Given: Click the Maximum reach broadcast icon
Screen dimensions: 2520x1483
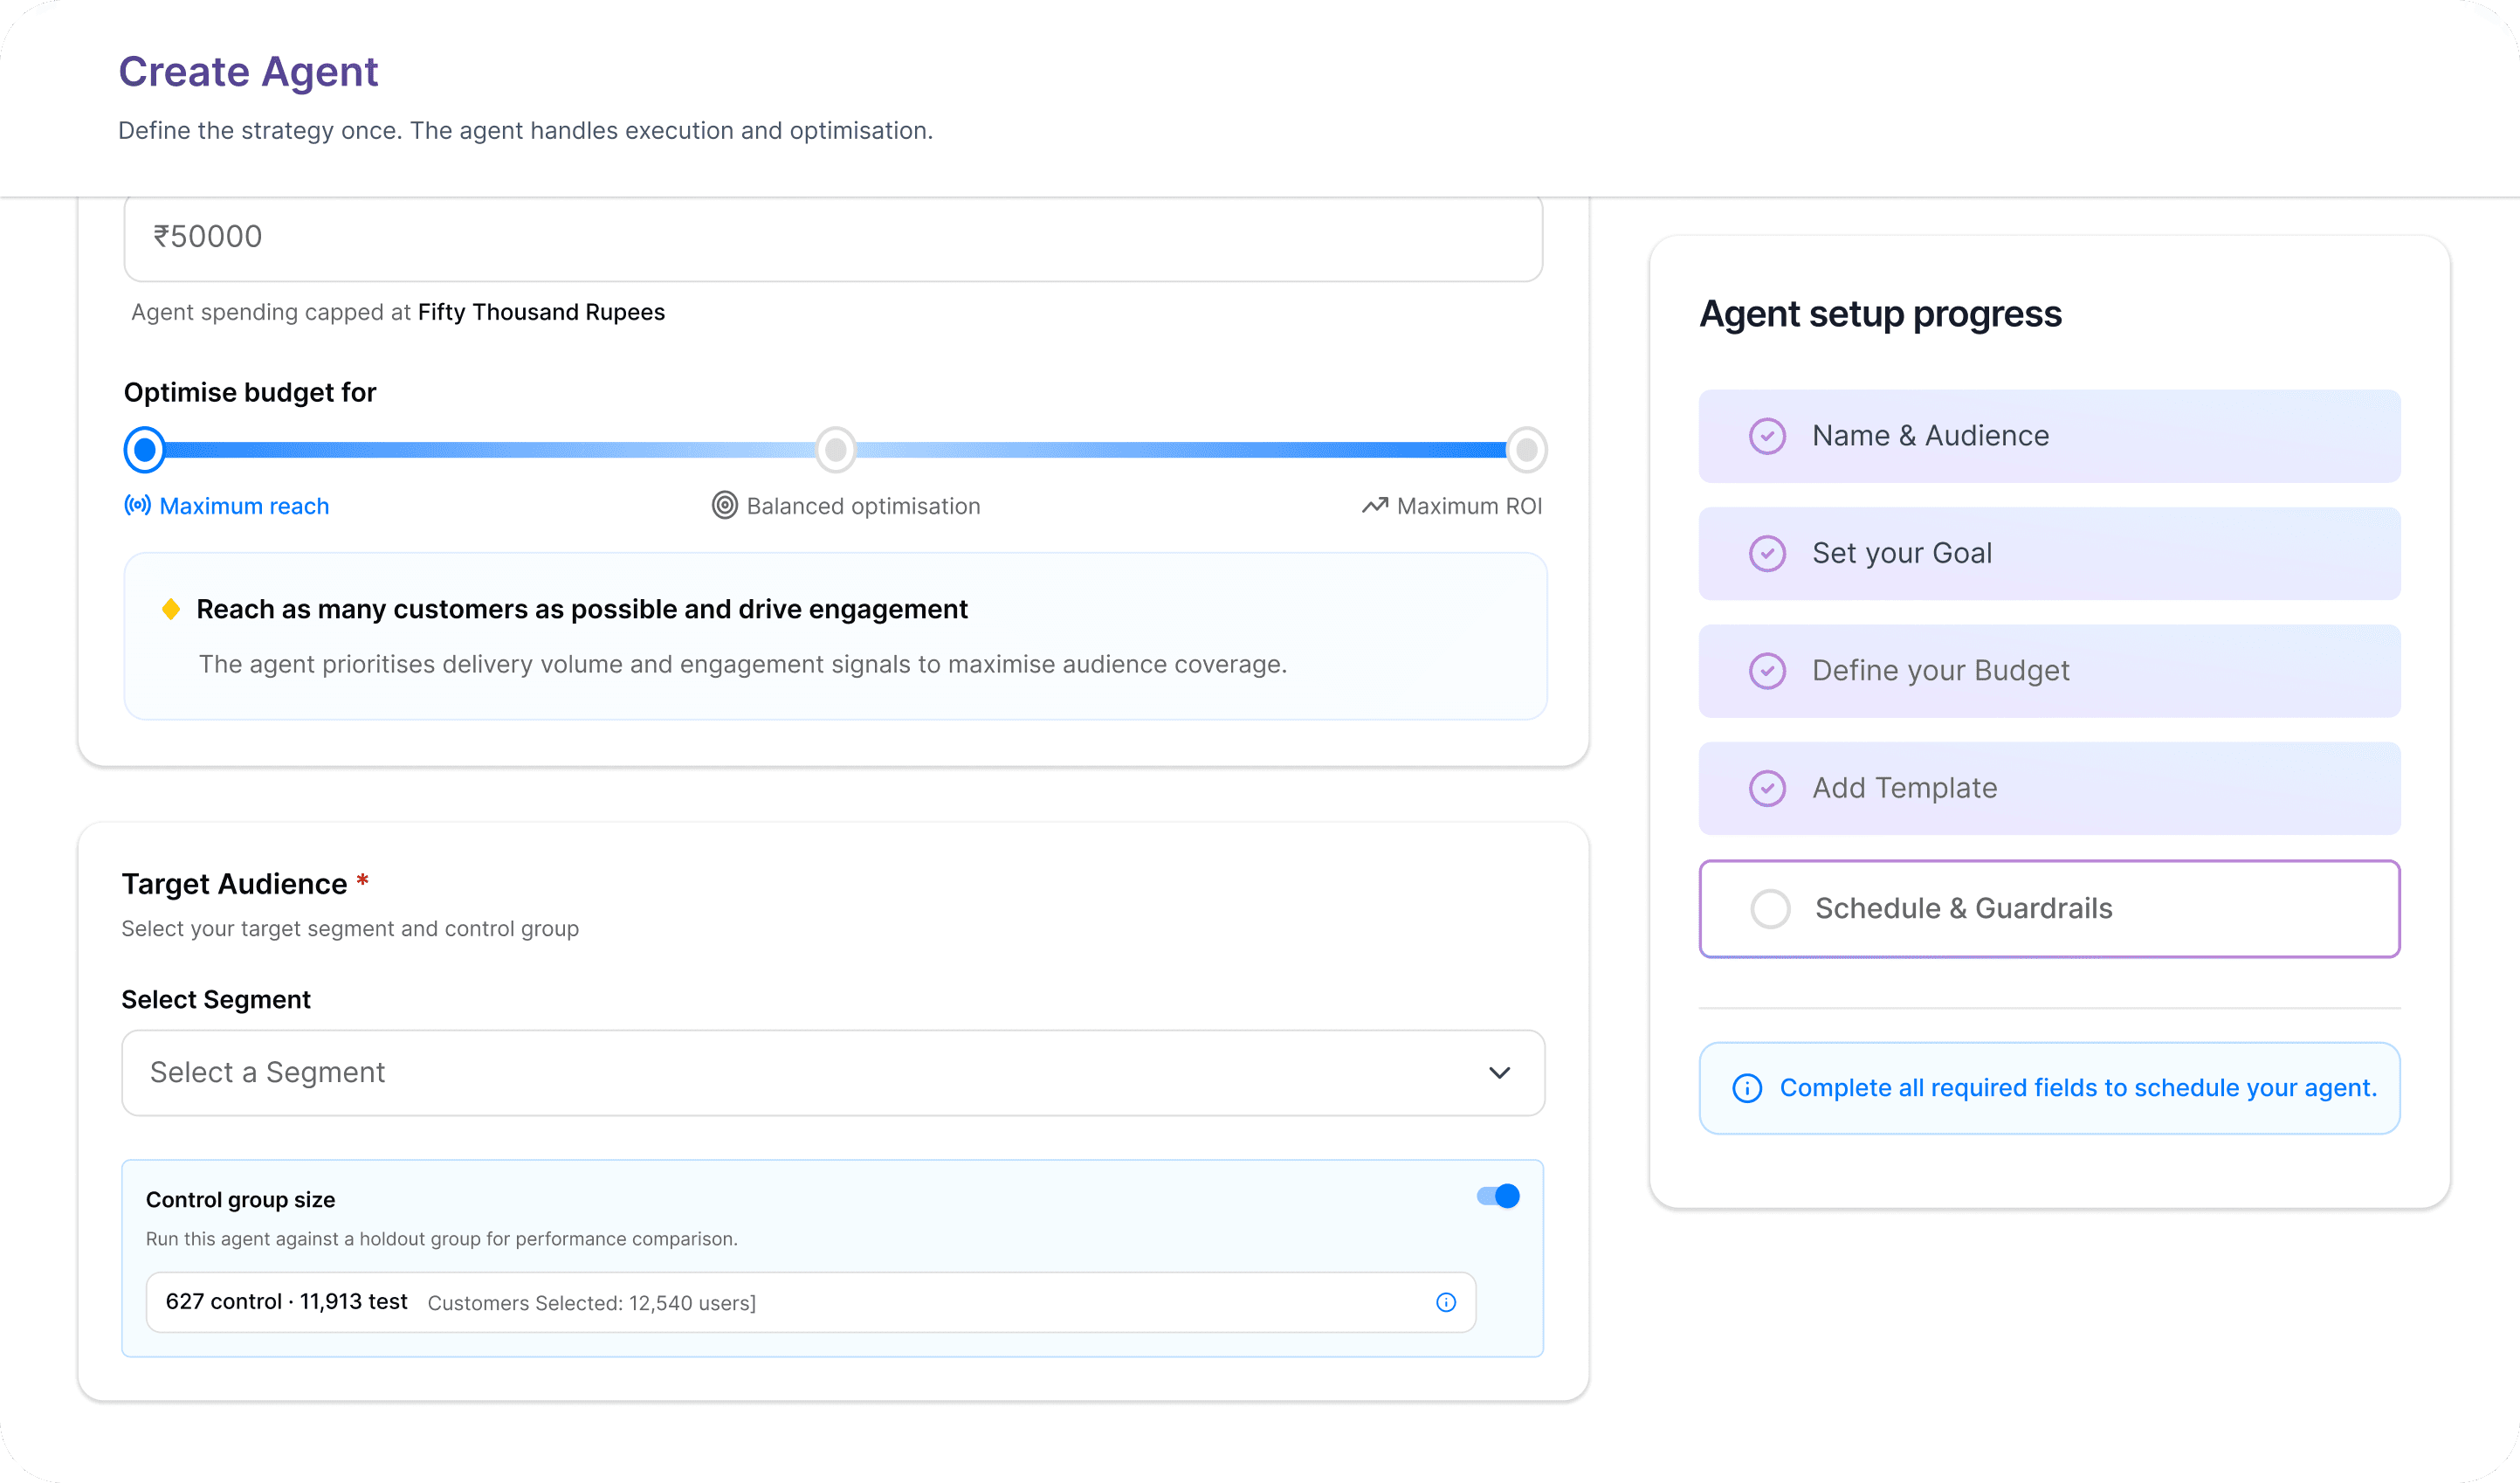Looking at the screenshot, I should [x=137, y=505].
